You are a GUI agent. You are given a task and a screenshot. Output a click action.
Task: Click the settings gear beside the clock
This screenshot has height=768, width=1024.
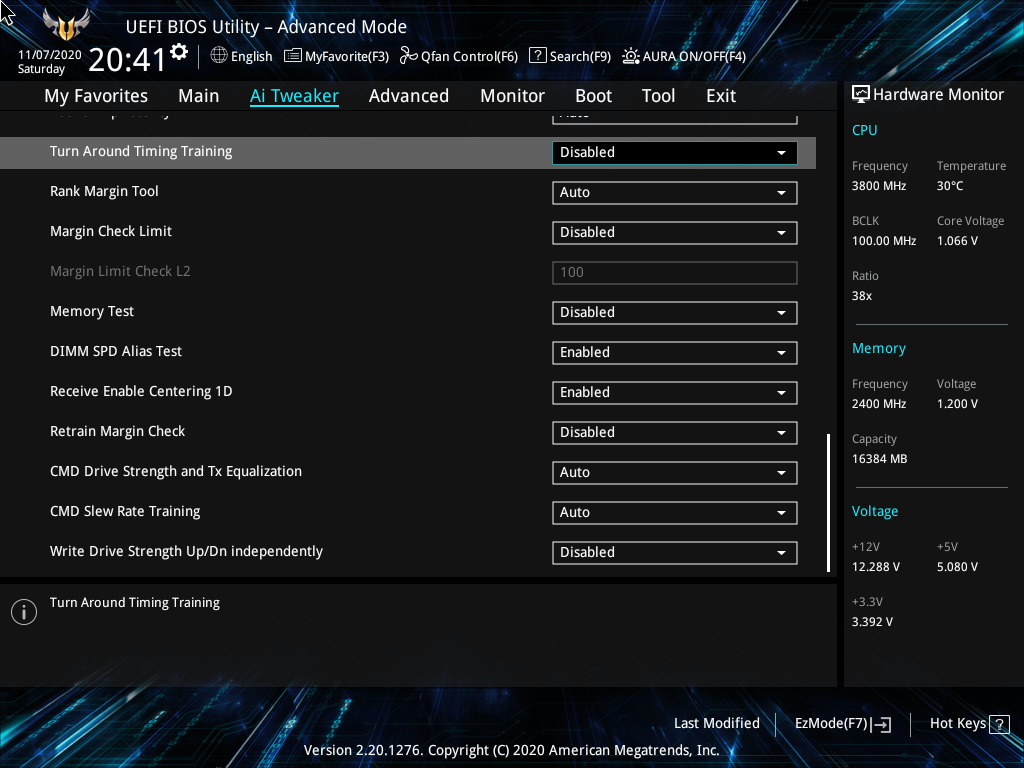pos(179,52)
